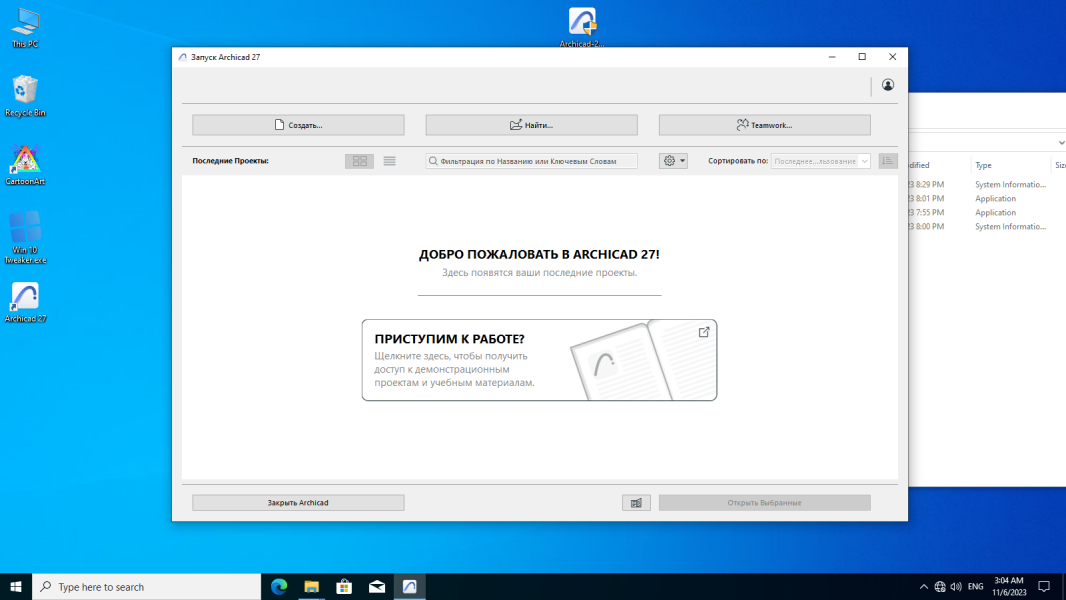Open the notification center icon
This screenshot has width=1066, height=600.
pyautogui.click(x=1044, y=586)
